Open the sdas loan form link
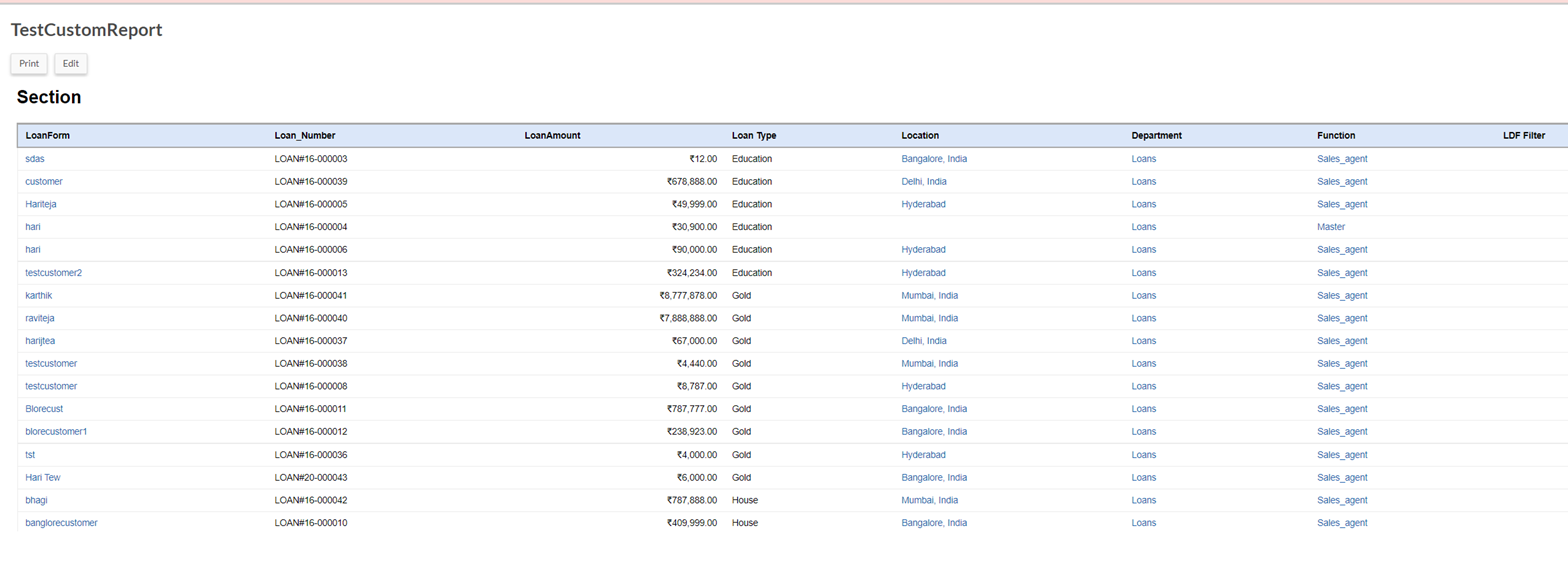Screen dimensions: 1568x584 click(35, 159)
